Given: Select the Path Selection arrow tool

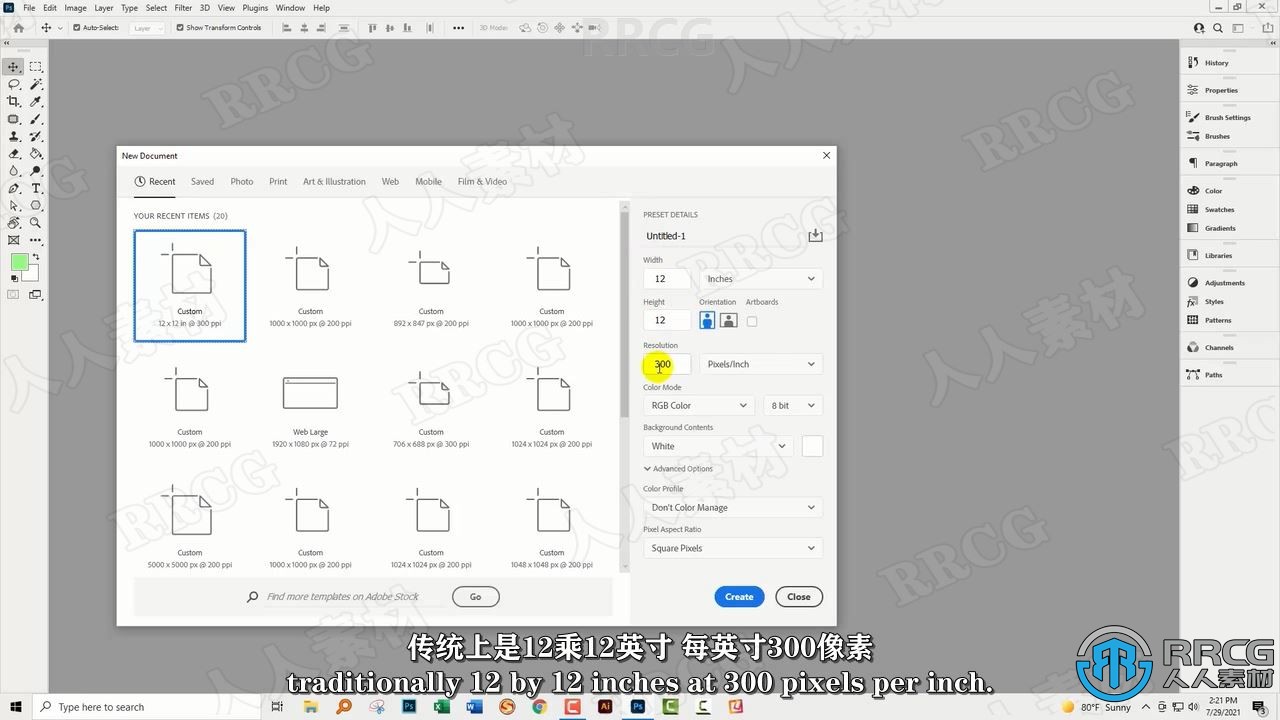Looking at the screenshot, I should 14,205.
